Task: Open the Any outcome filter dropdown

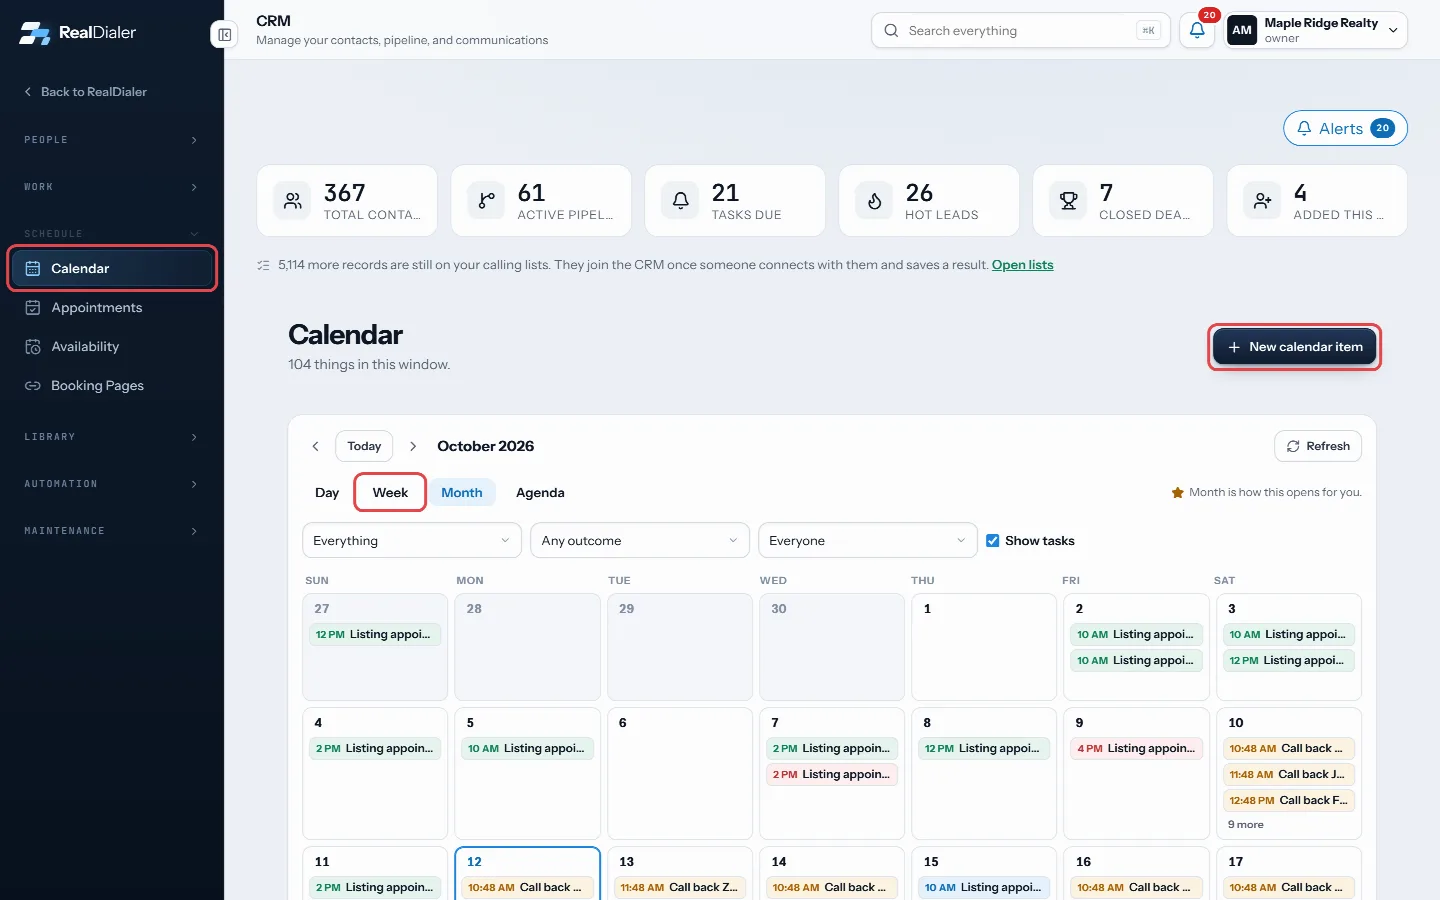Action: click(x=640, y=541)
